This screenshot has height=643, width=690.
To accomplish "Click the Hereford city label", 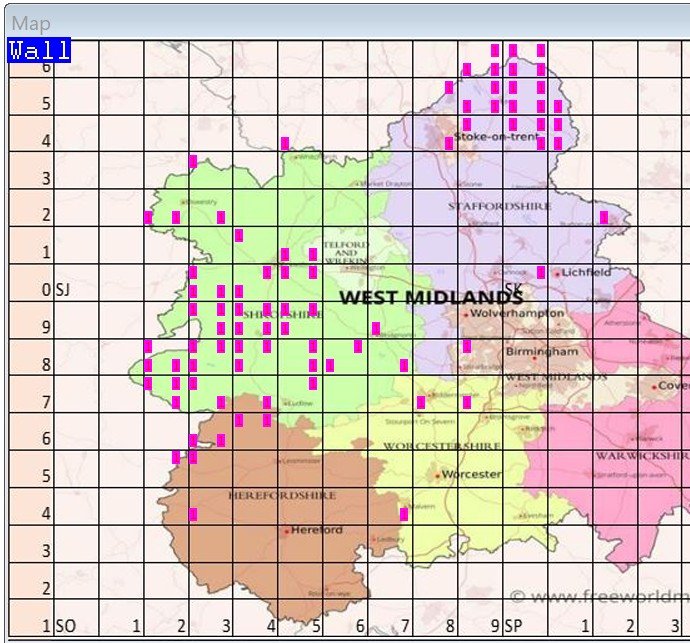I will pos(318,530).
